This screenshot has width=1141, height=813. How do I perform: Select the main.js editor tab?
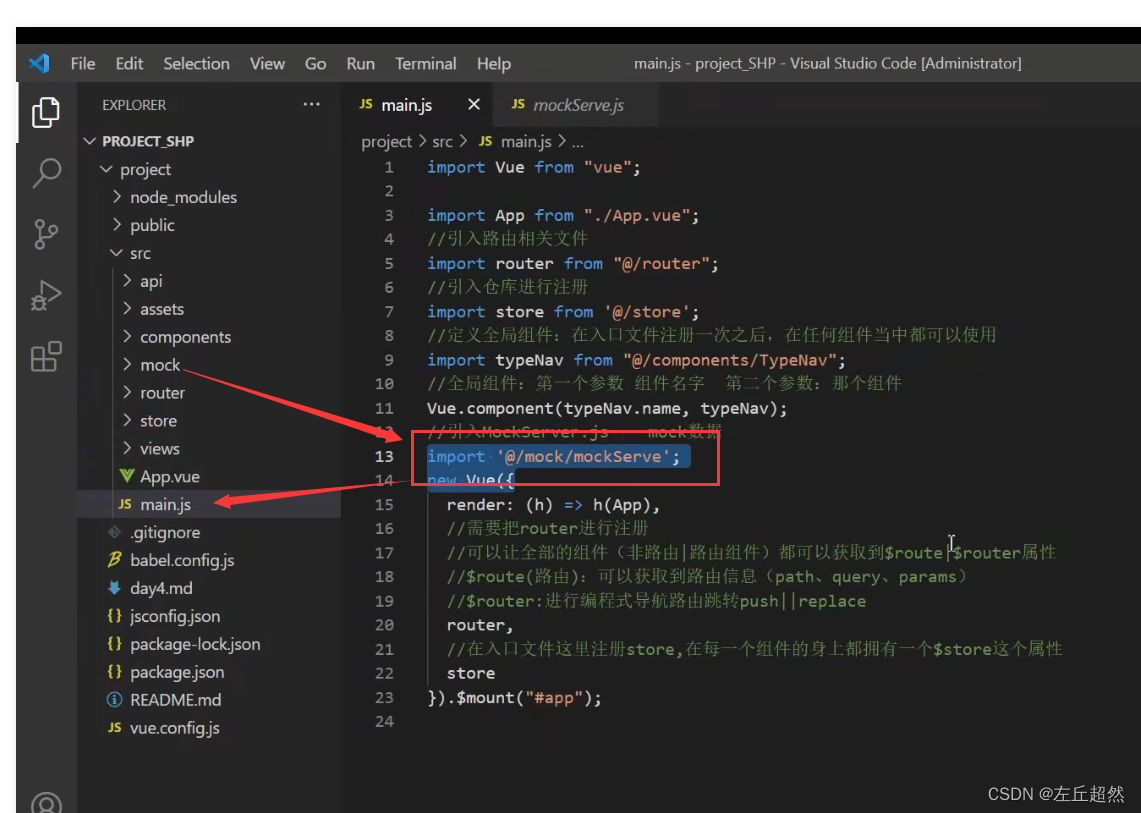(x=417, y=105)
